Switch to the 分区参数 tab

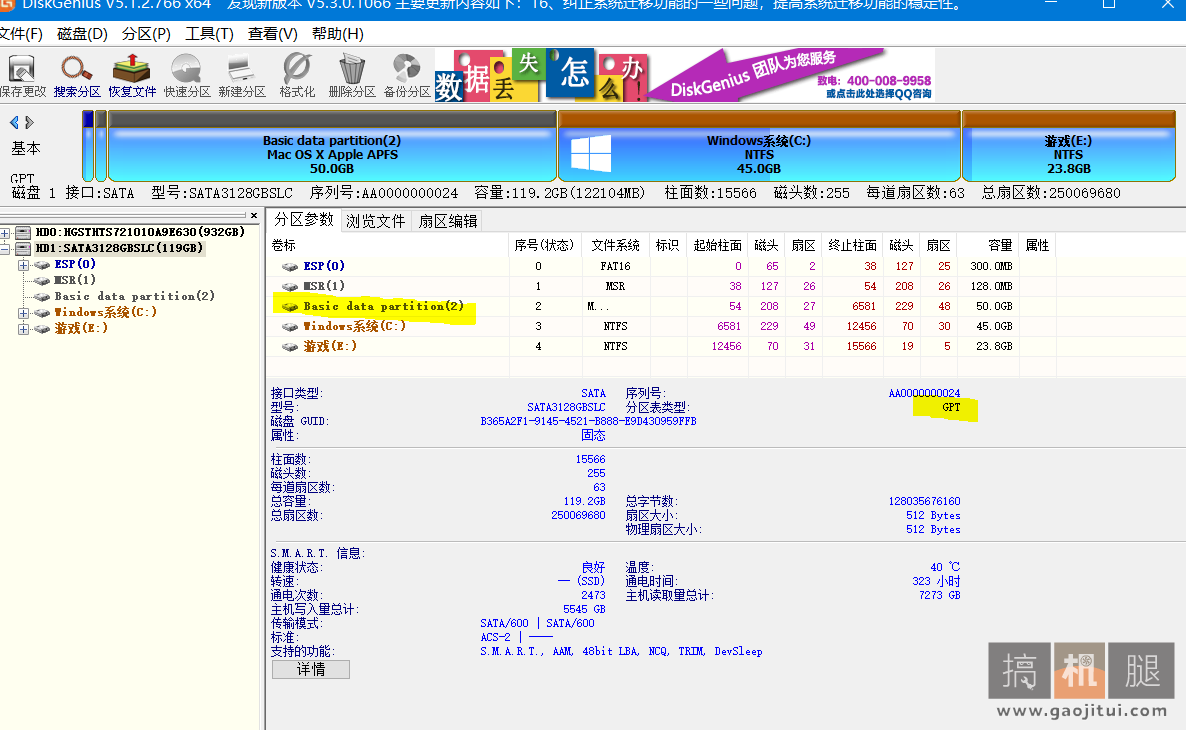(x=303, y=219)
